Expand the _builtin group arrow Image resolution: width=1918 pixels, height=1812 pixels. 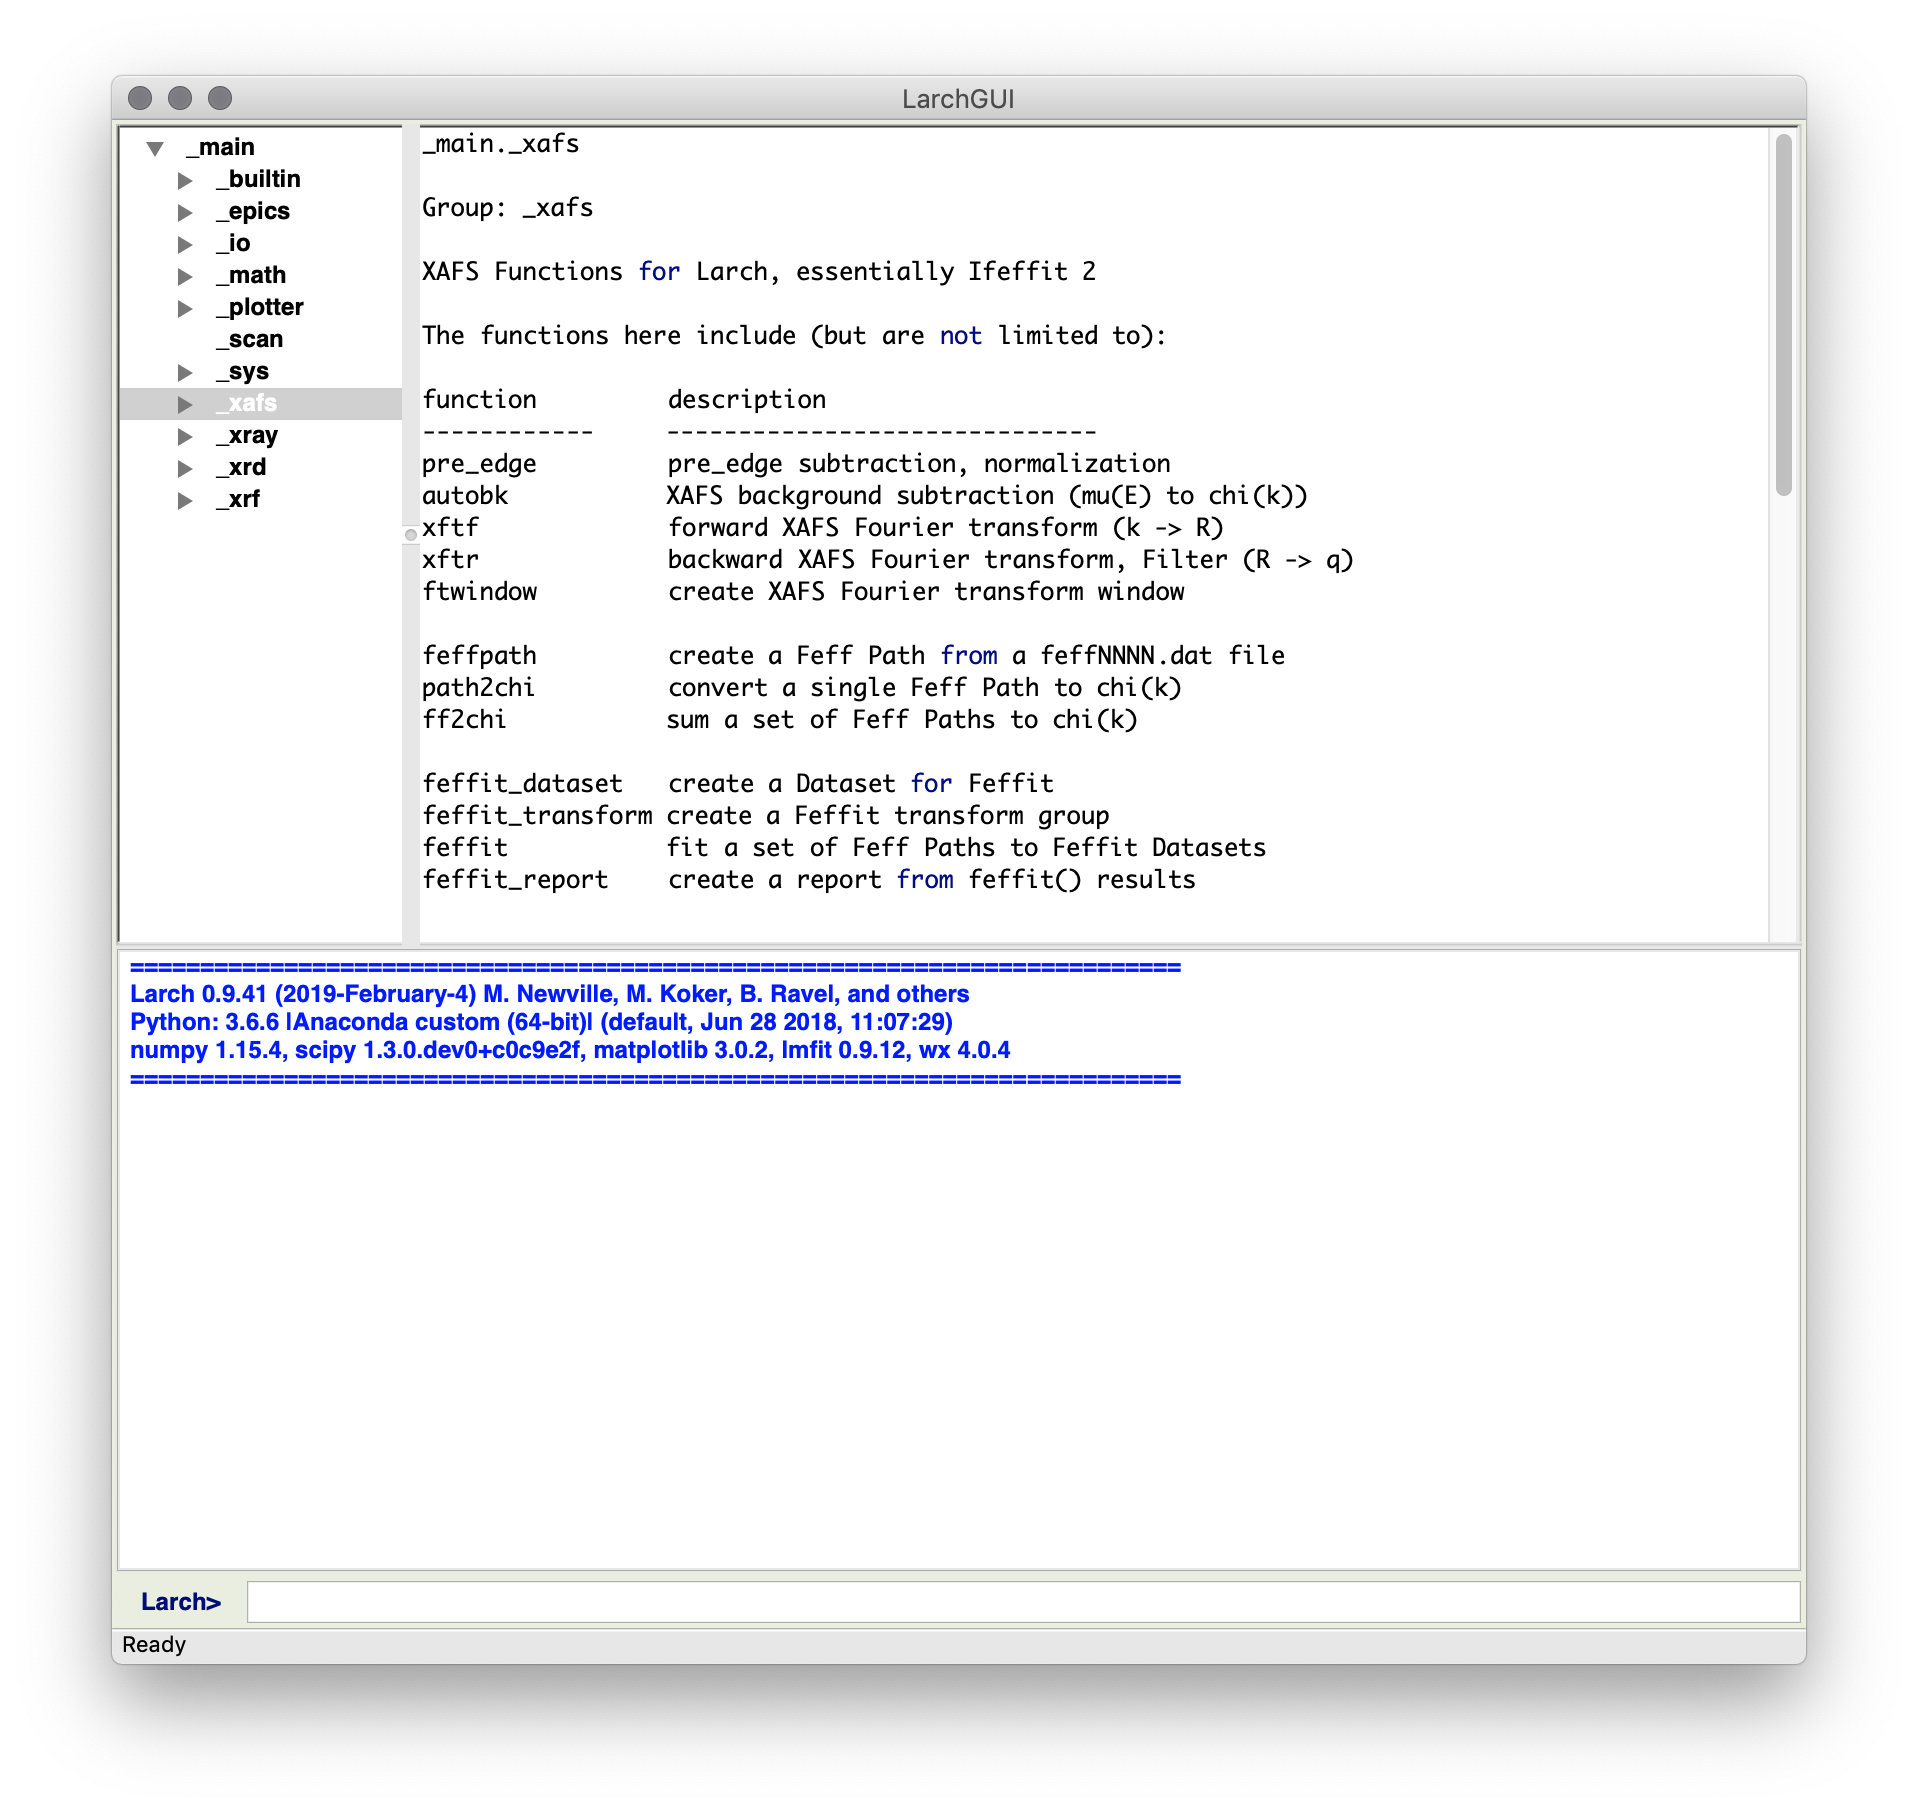[x=185, y=180]
